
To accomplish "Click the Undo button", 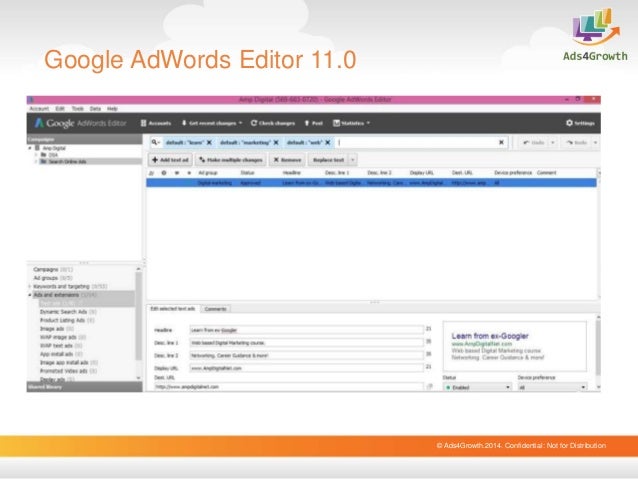I will [533, 143].
